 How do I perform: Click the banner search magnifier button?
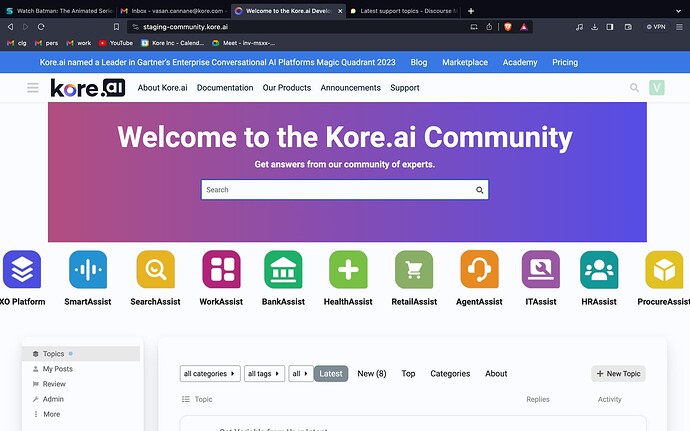tap(479, 190)
